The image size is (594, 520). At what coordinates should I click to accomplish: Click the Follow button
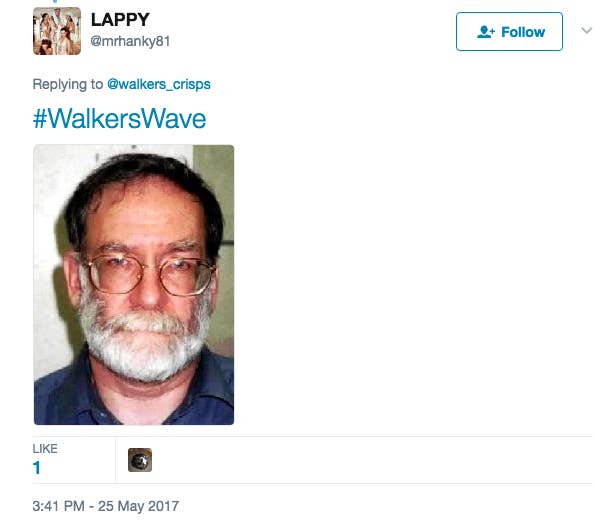[x=509, y=31]
